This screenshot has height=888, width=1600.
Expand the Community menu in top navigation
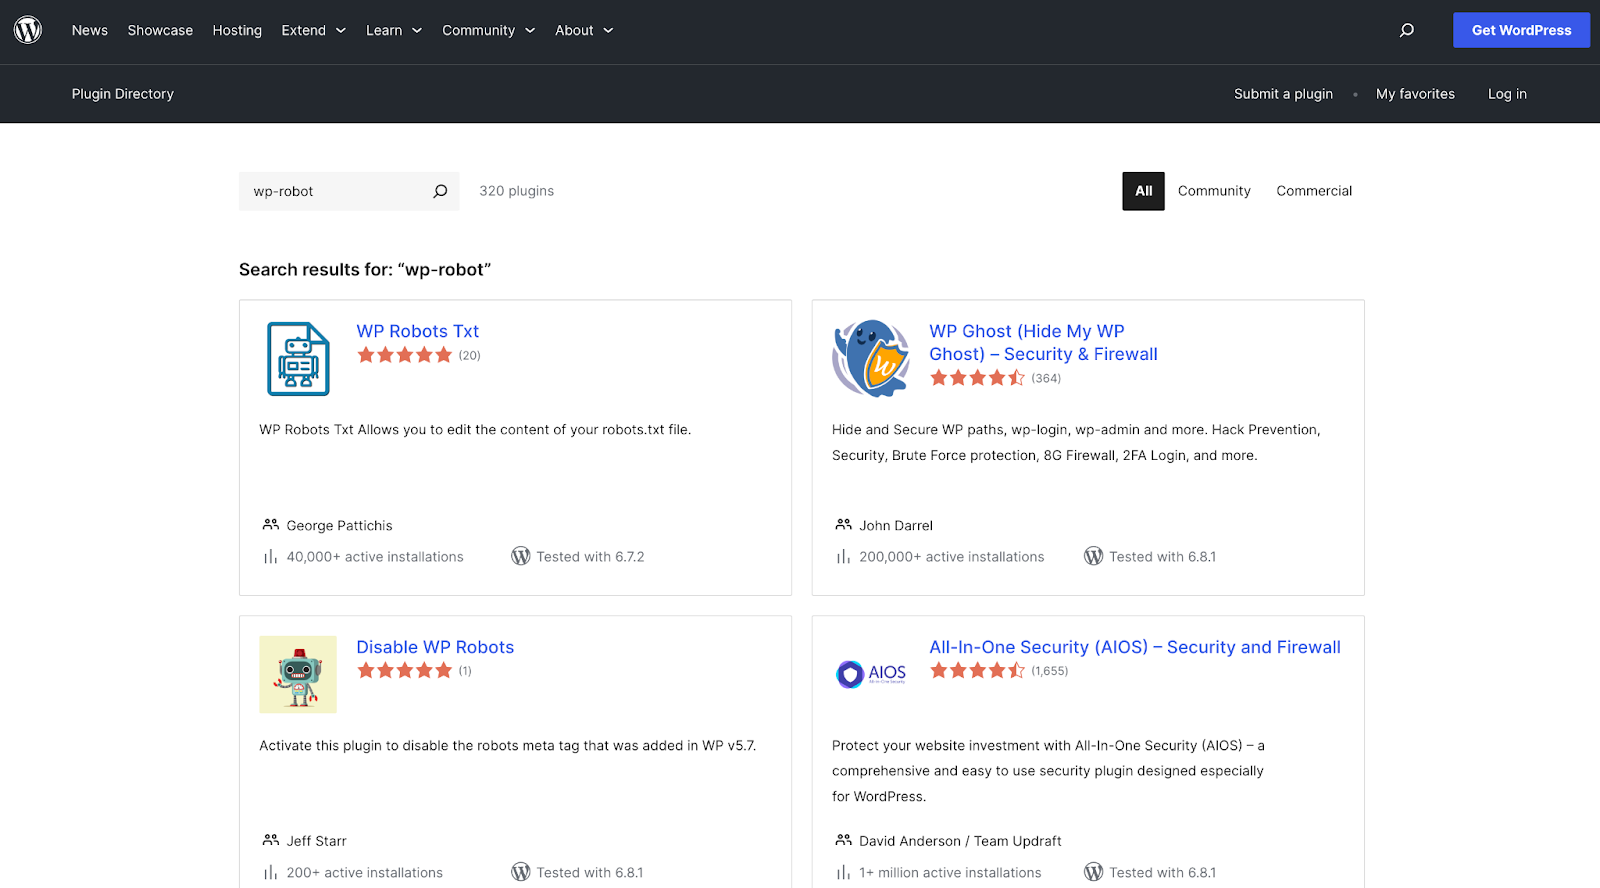(489, 30)
